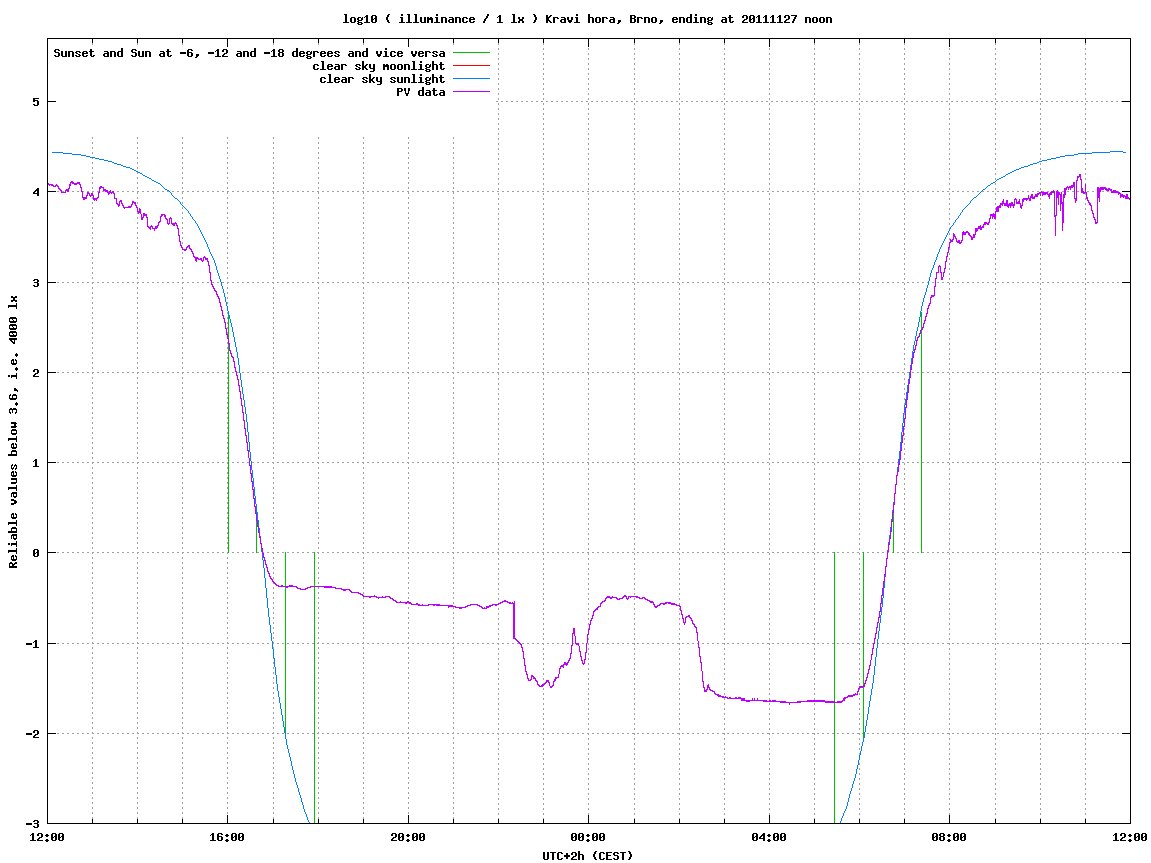
Task: Click the red line sample in the legend
Action: click(x=471, y=66)
